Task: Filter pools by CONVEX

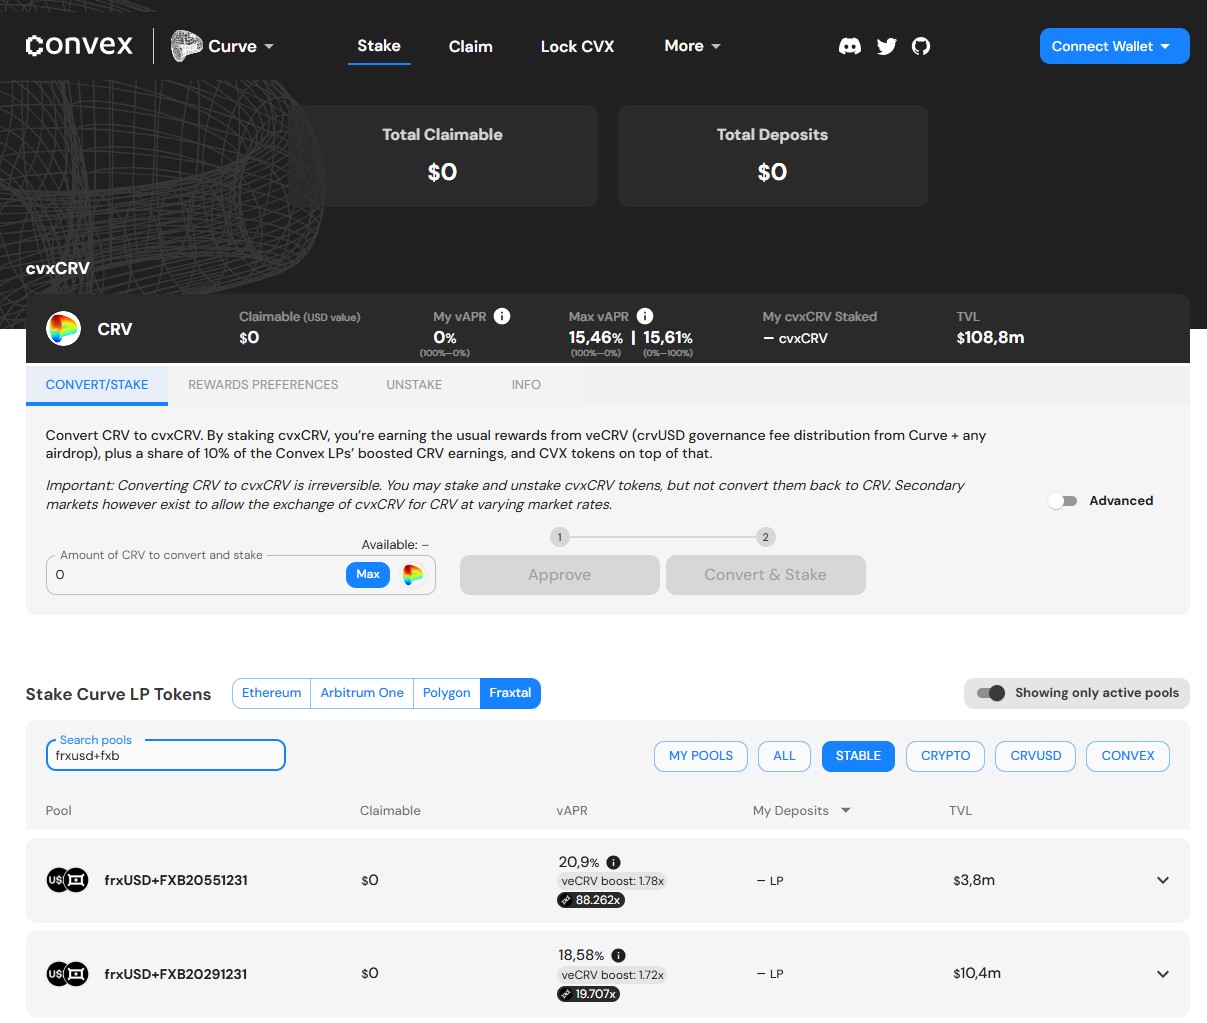Action: pos(1128,756)
